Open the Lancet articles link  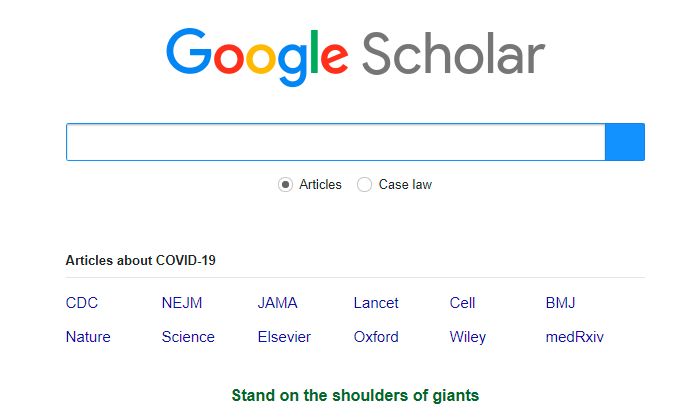[376, 303]
